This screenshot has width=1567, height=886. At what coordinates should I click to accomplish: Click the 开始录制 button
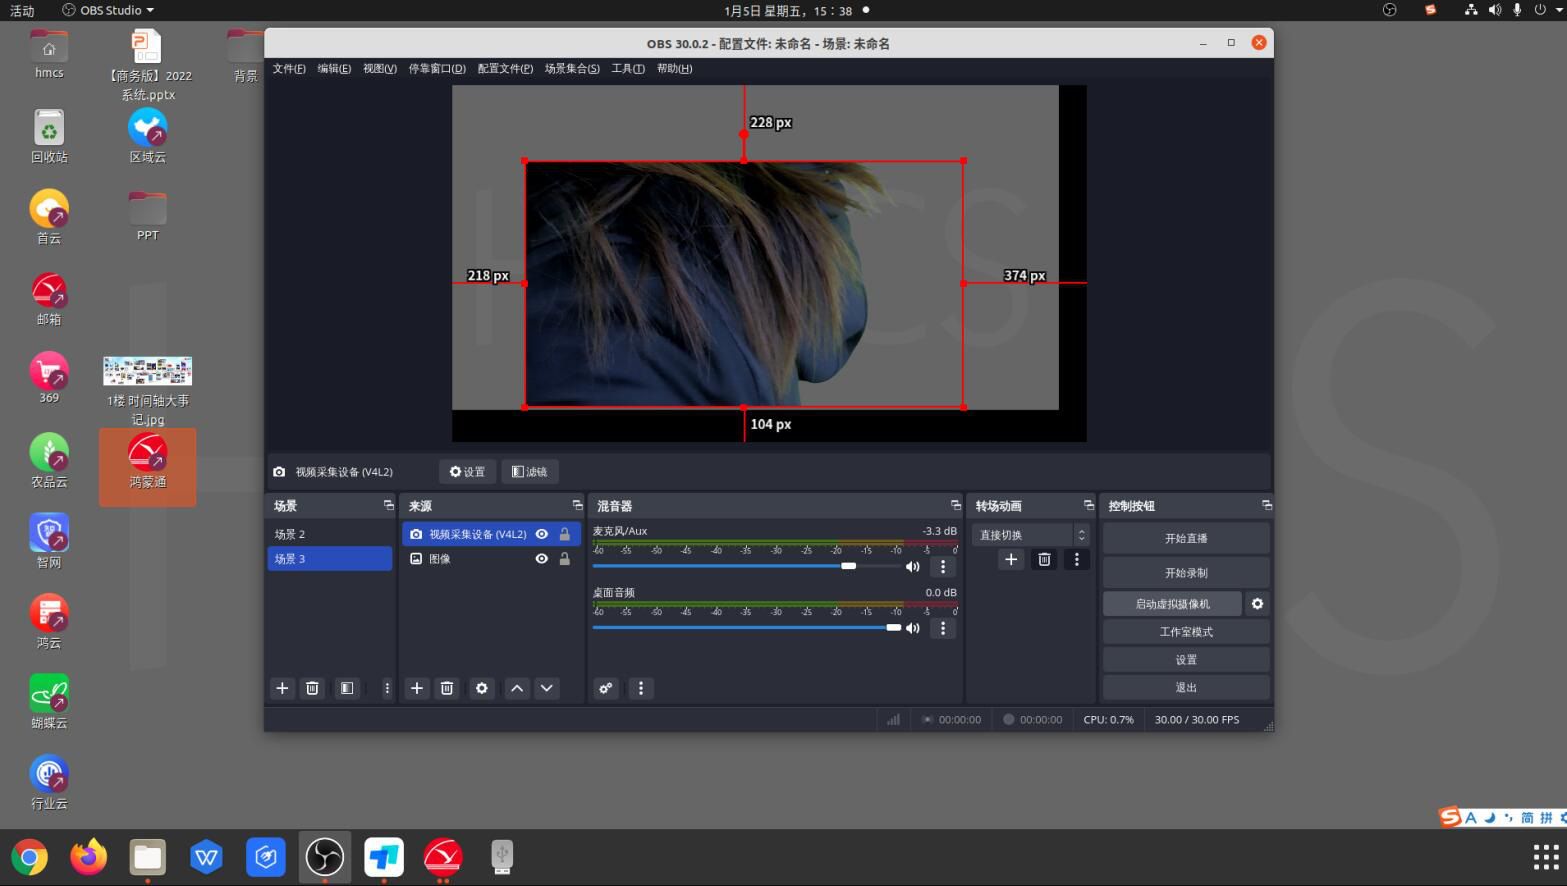1186,573
